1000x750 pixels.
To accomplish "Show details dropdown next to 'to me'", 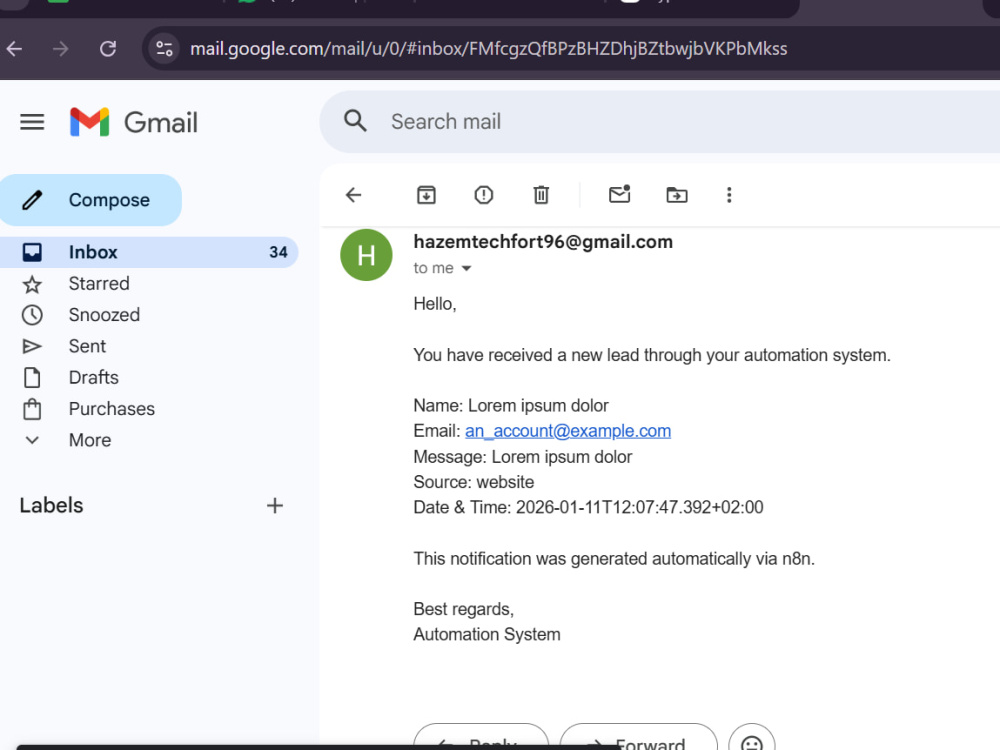I will pyautogui.click(x=466, y=268).
